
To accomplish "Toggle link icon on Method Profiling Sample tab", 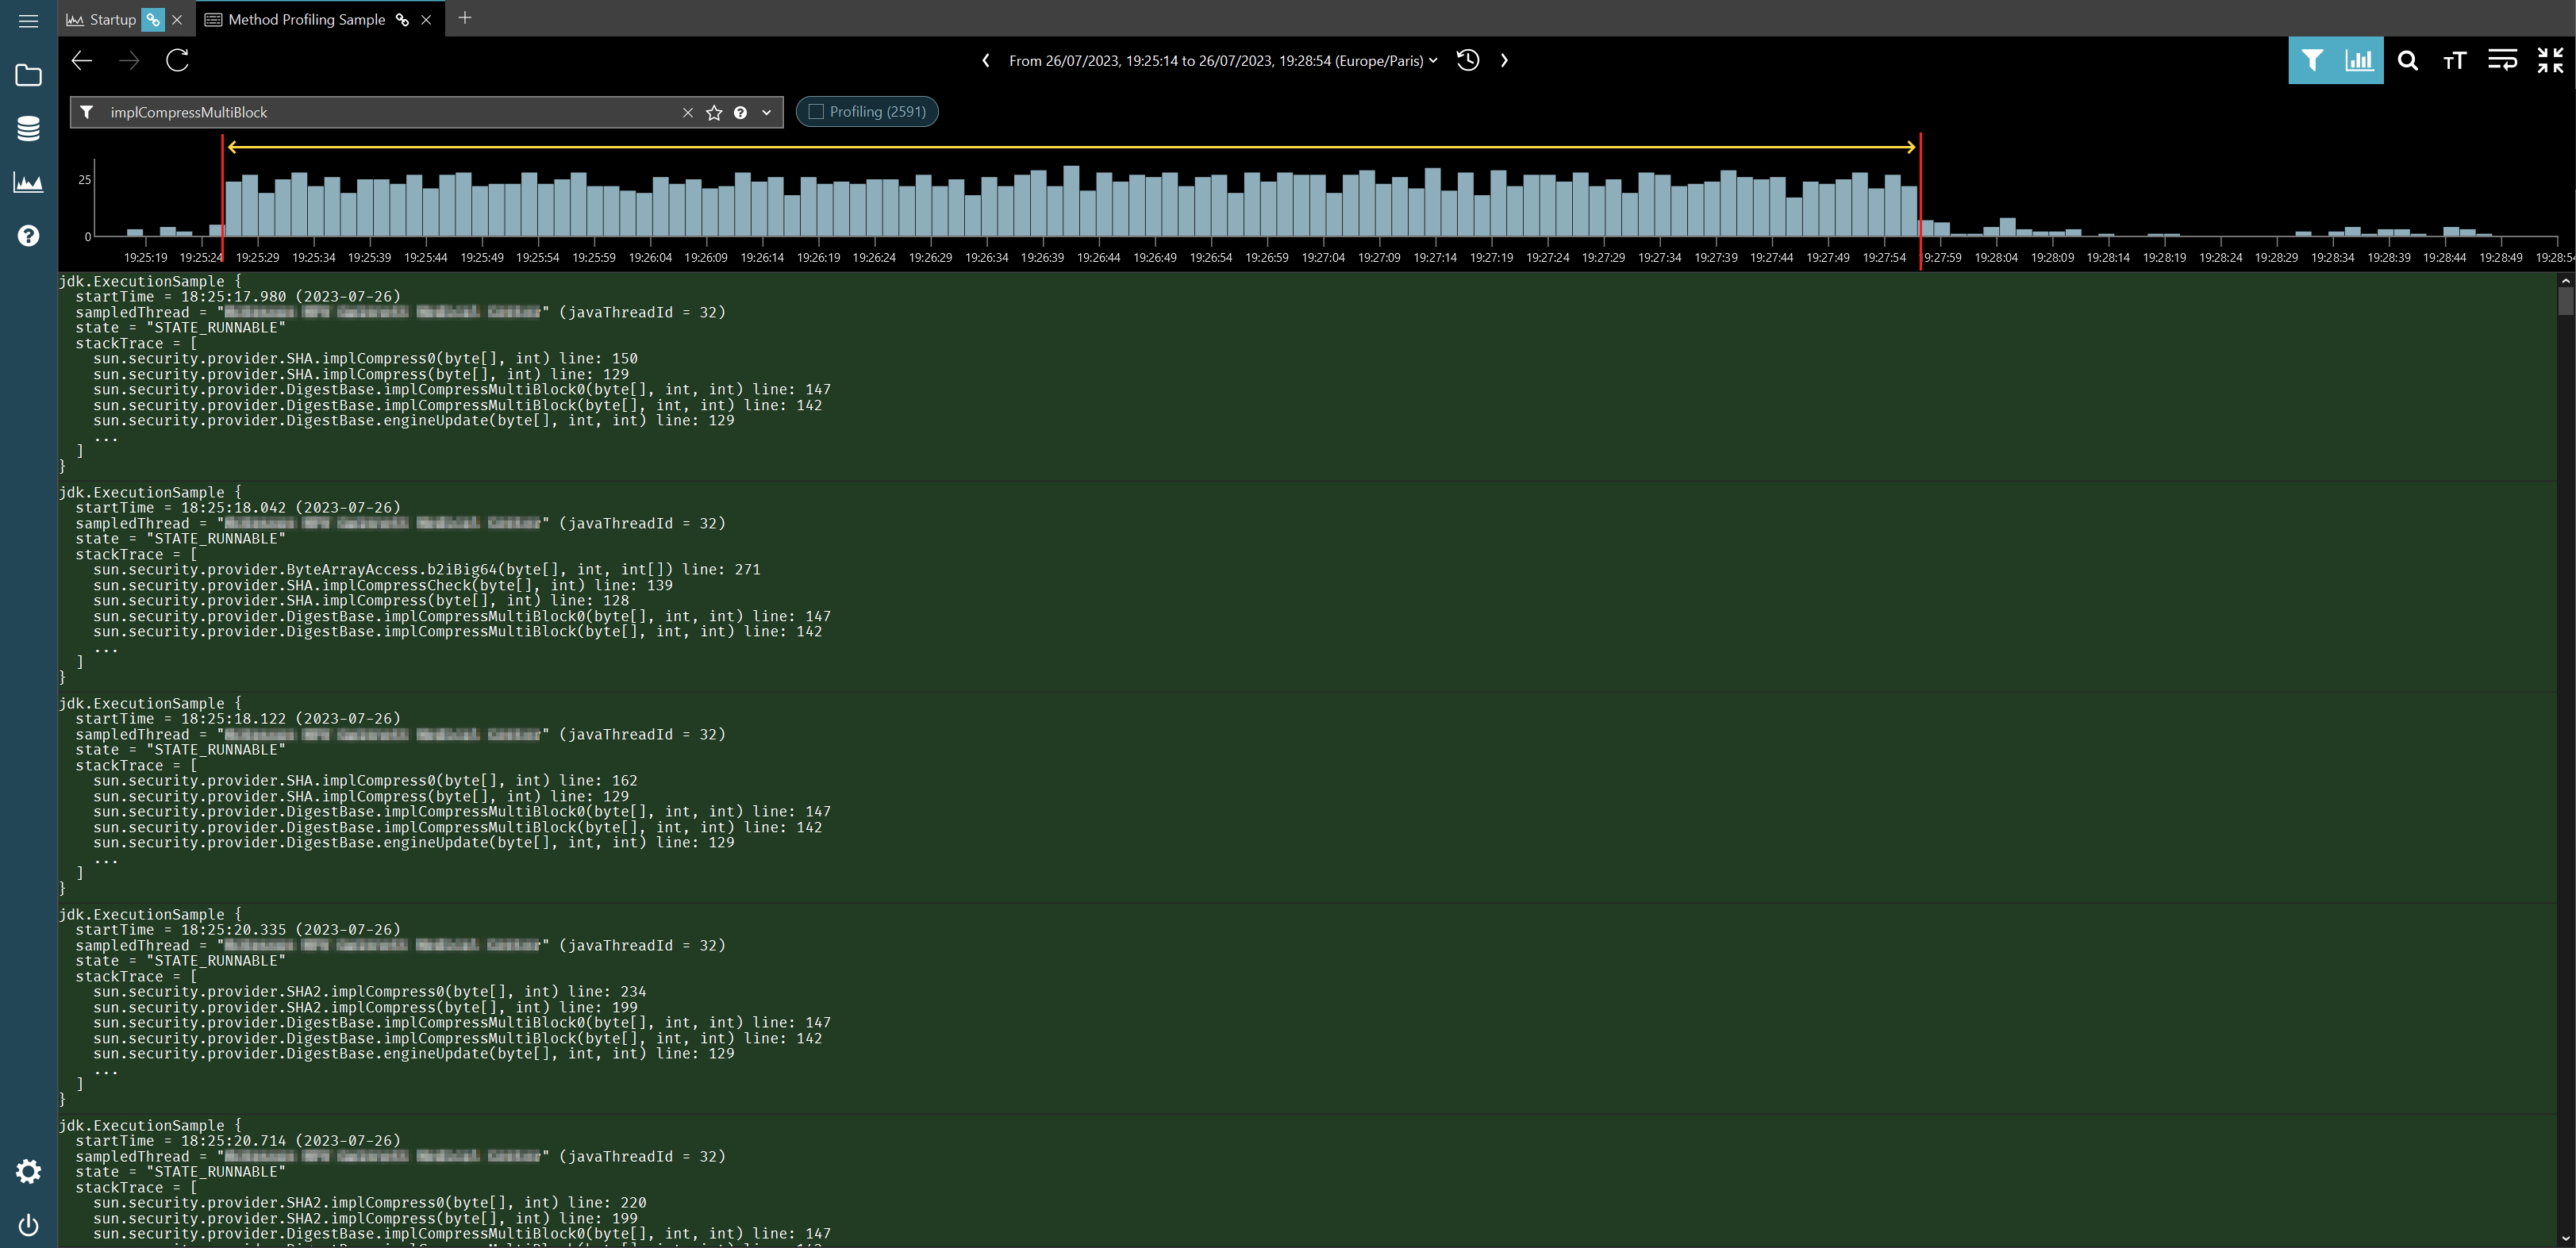I will [x=402, y=20].
